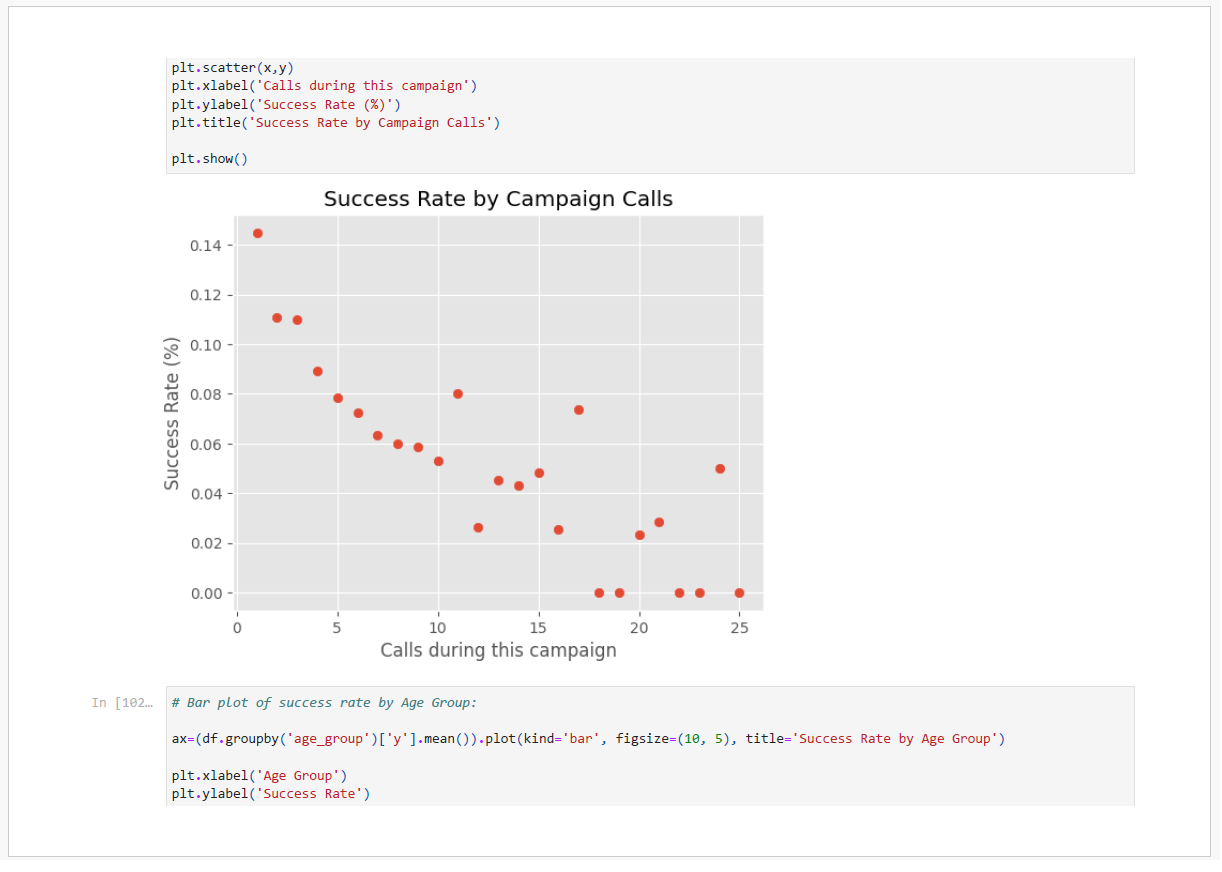1222x872 pixels.
Task: Click the plt.xlabel('Age Group') code line
Action: click(259, 776)
